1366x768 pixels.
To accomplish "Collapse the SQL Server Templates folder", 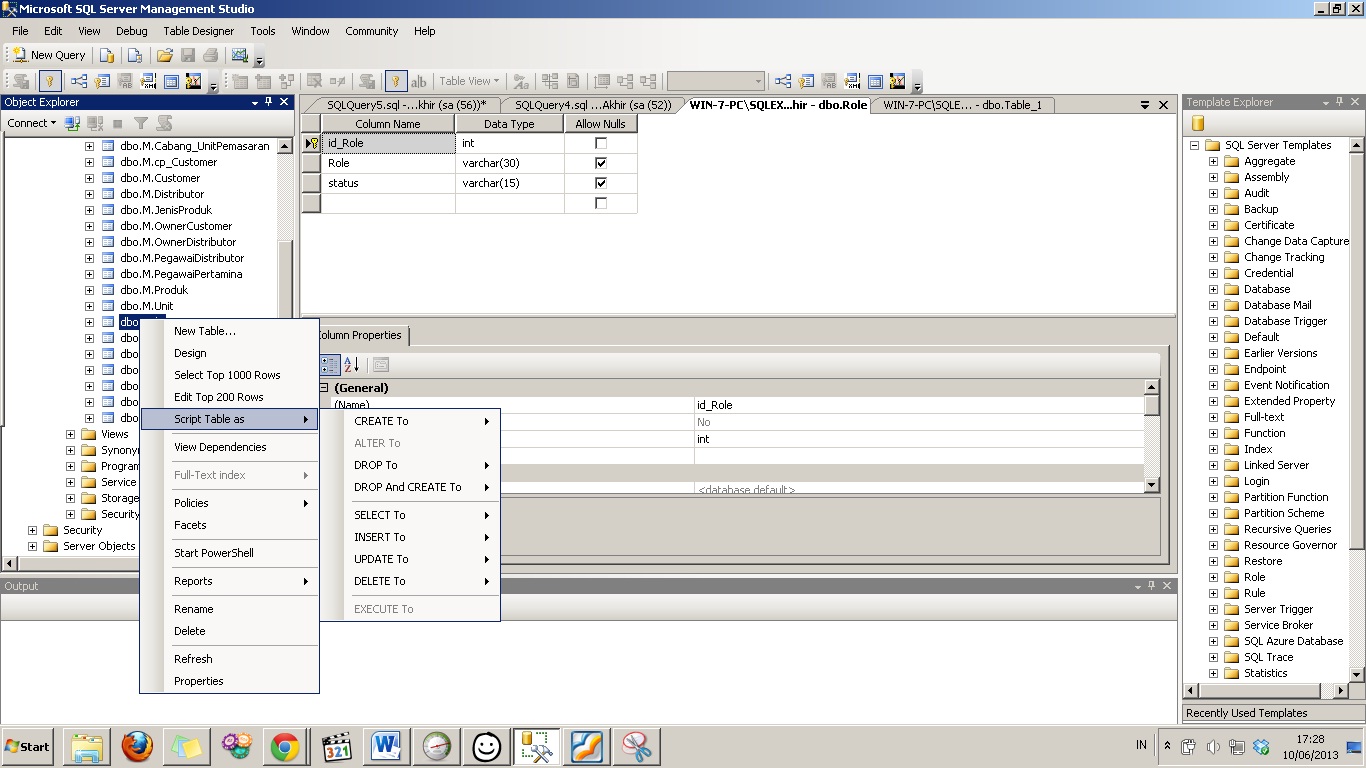I will (1194, 145).
